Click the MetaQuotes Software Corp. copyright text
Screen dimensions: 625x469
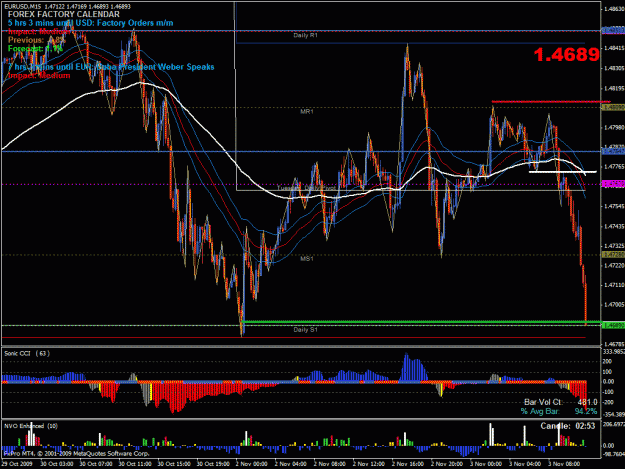pos(77,453)
